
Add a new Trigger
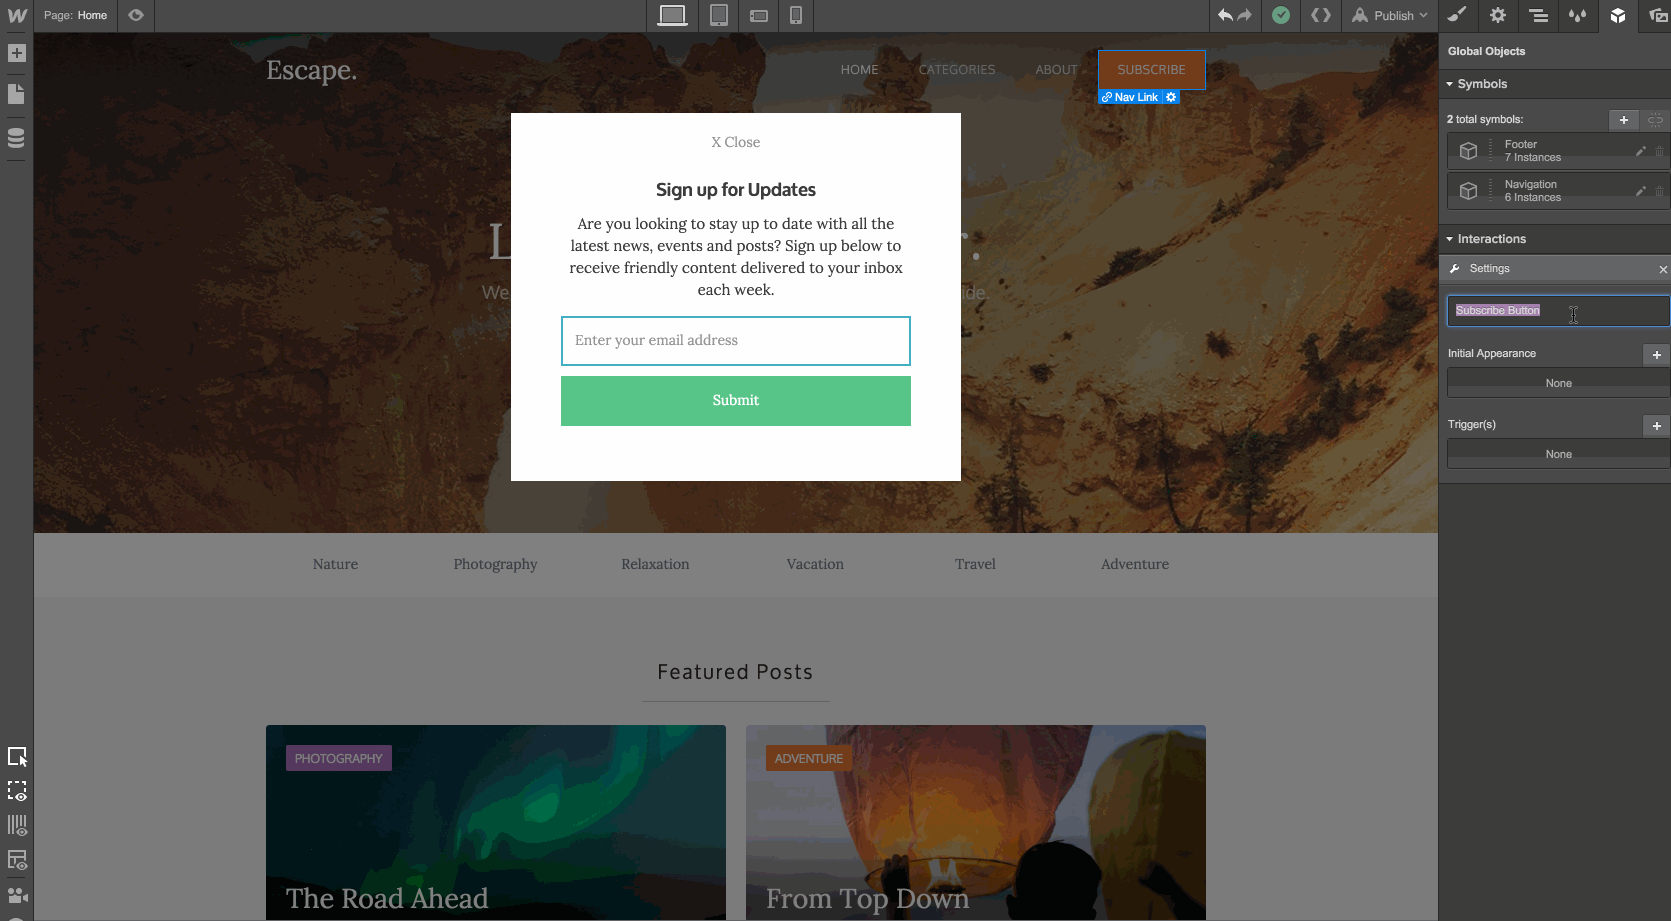pyautogui.click(x=1656, y=426)
